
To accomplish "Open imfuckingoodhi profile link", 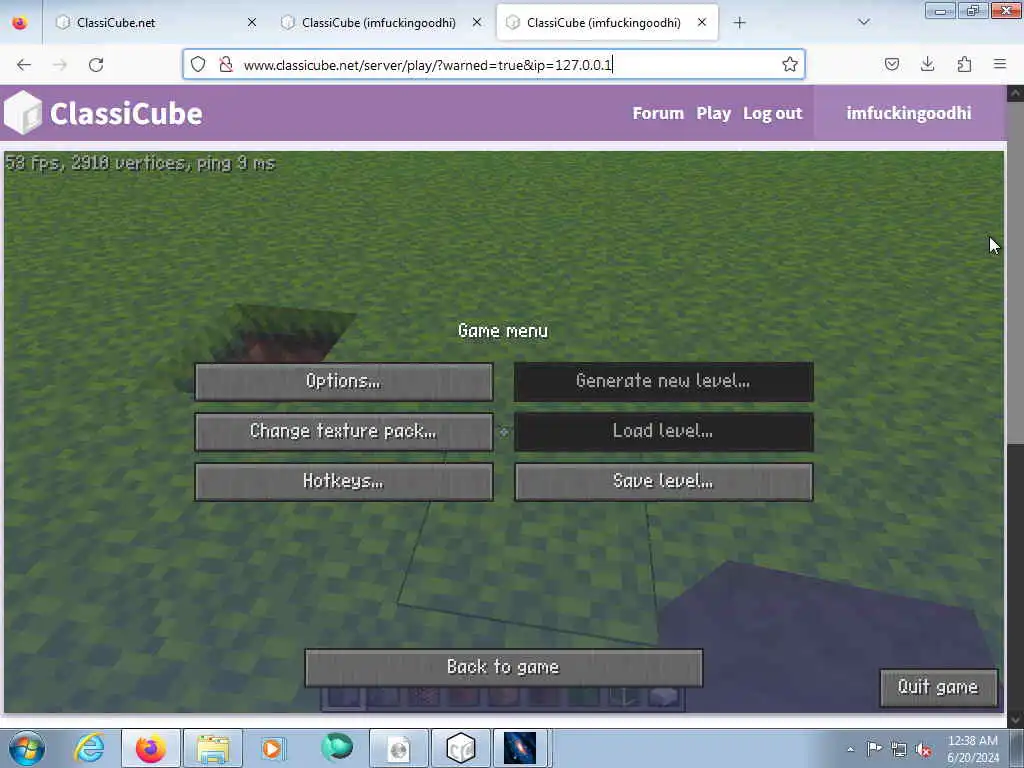I will pyautogui.click(x=908, y=113).
